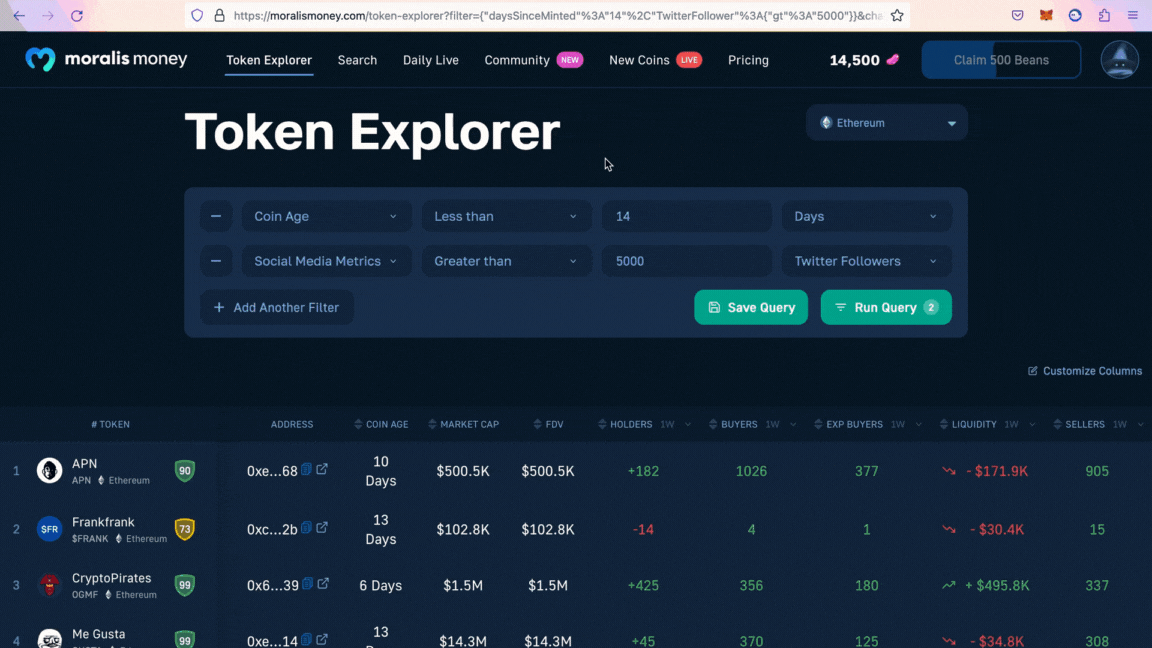
Task: Open APN address in external explorer
Action: (x=322, y=469)
